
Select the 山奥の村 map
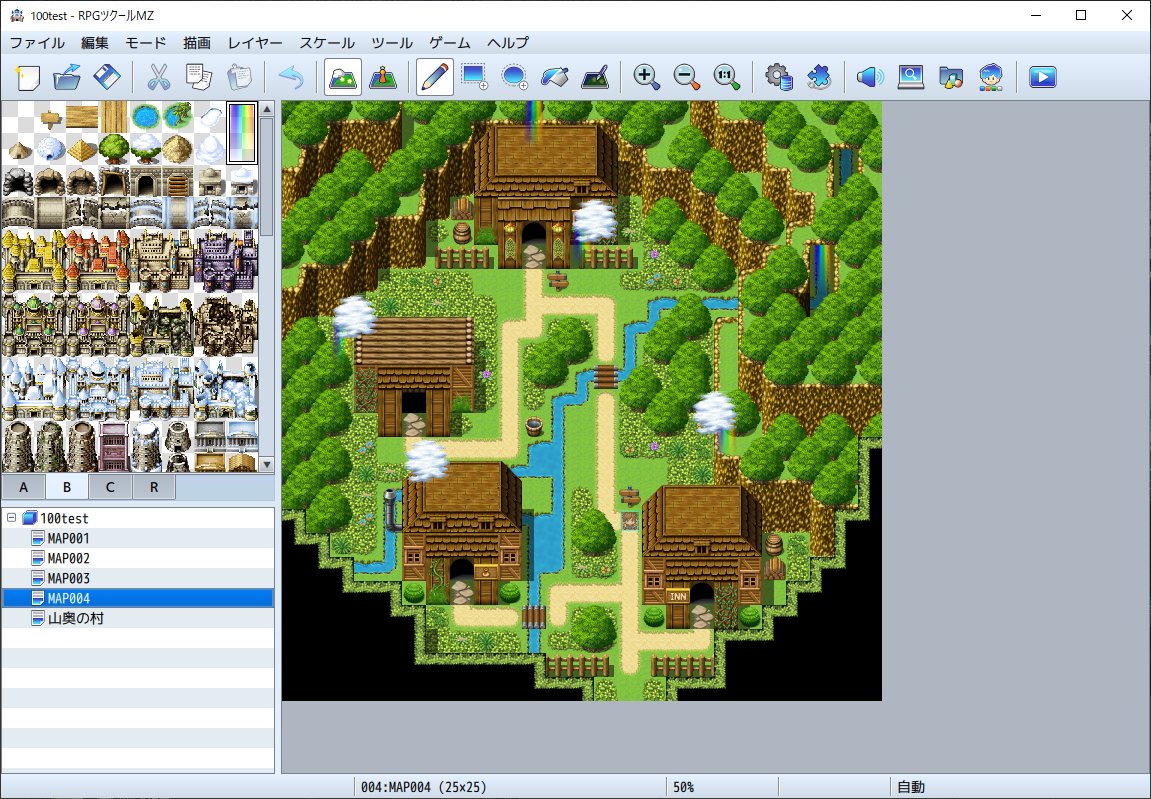[x=76, y=618]
